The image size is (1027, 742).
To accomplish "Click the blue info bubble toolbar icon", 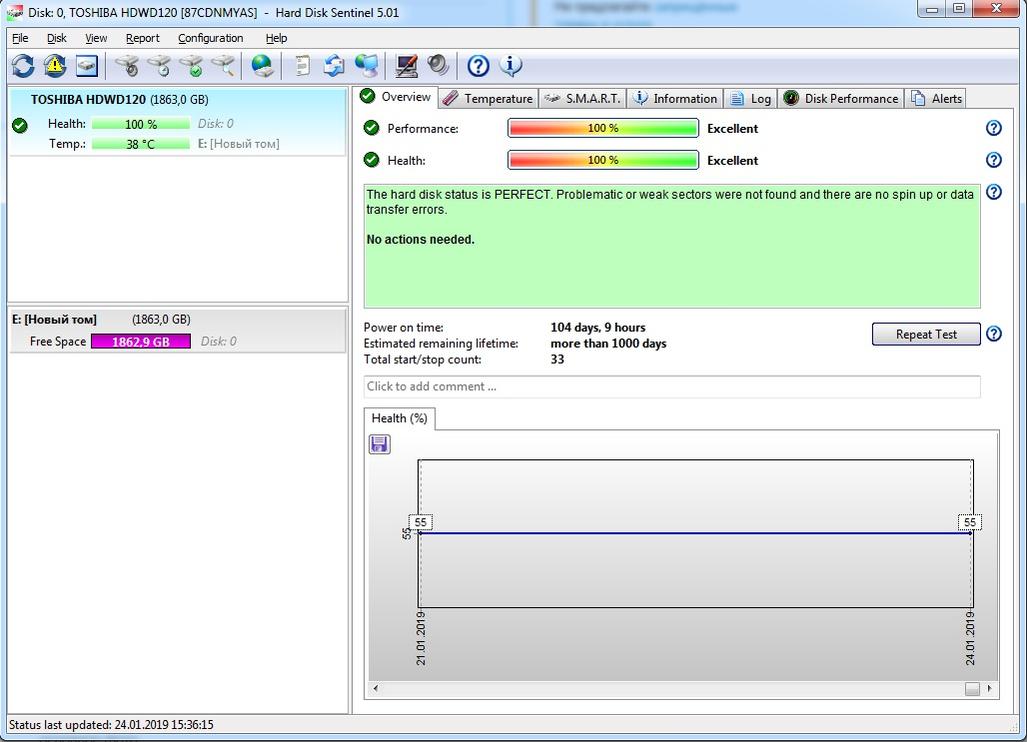I will pos(511,65).
